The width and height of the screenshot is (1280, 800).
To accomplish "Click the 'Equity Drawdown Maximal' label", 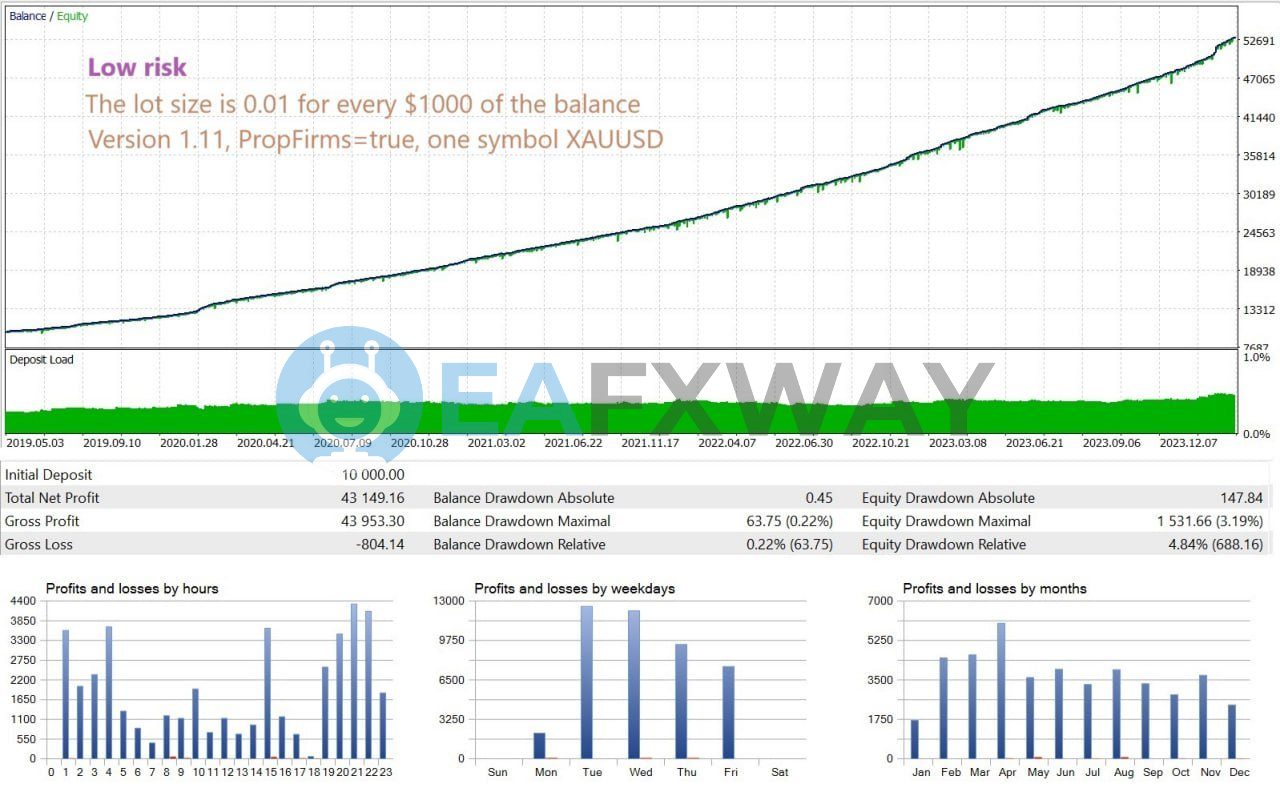I will tap(946, 521).
